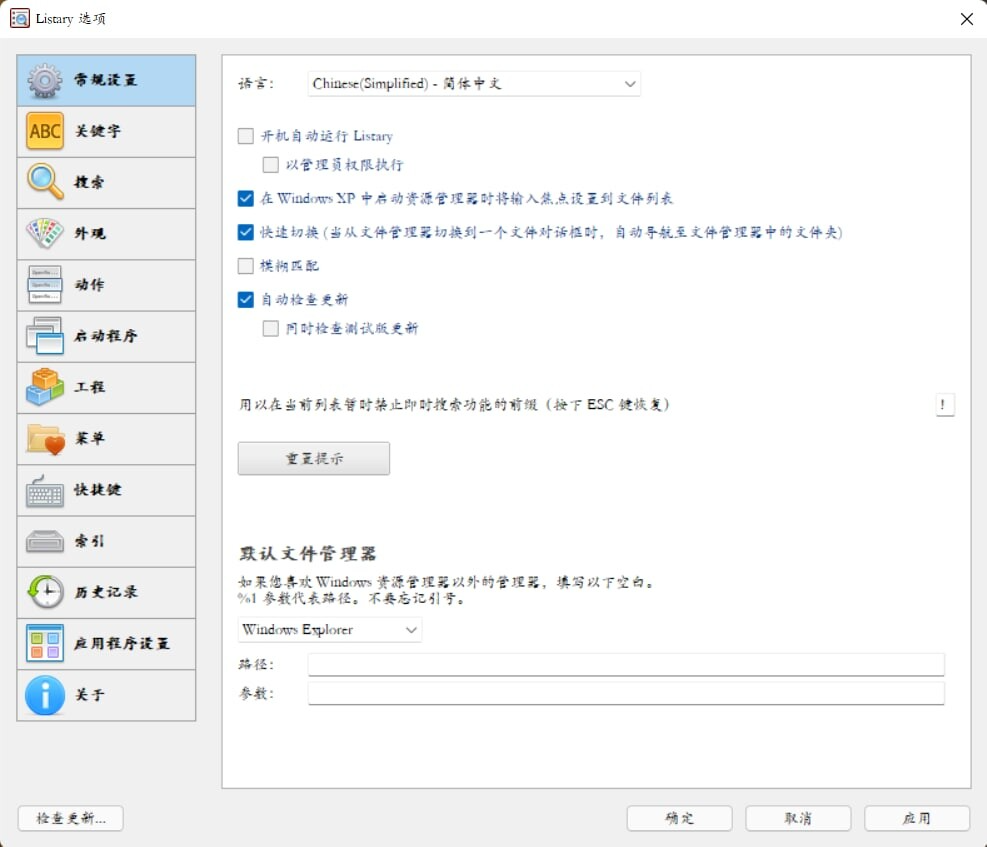
Task: Click the list icon for 动作
Action: click(x=45, y=284)
